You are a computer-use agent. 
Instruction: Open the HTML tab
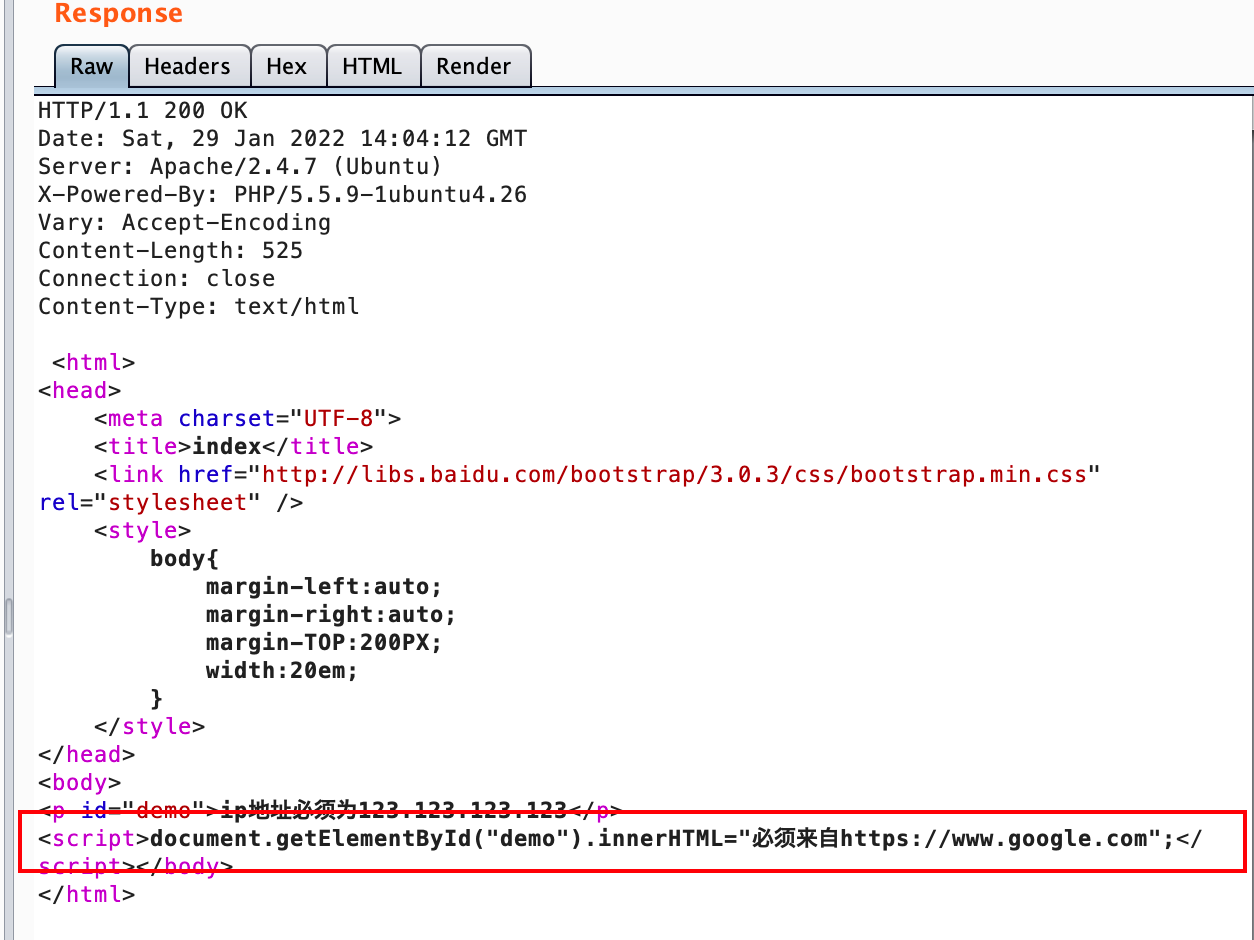click(373, 66)
